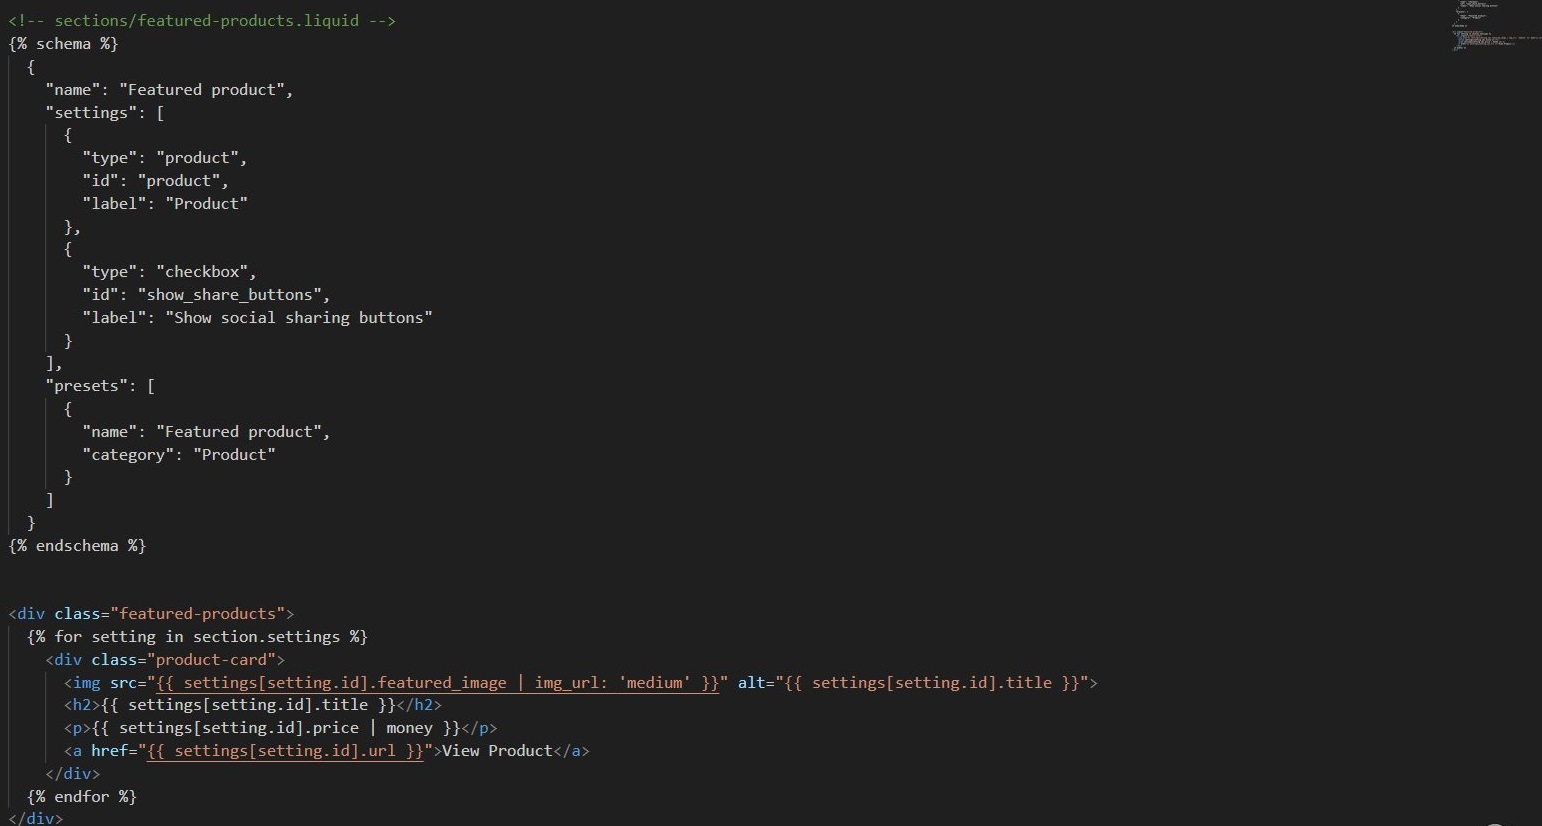This screenshot has height=826, width=1542.
Task: Click the "category" key in presets
Action: (128, 455)
